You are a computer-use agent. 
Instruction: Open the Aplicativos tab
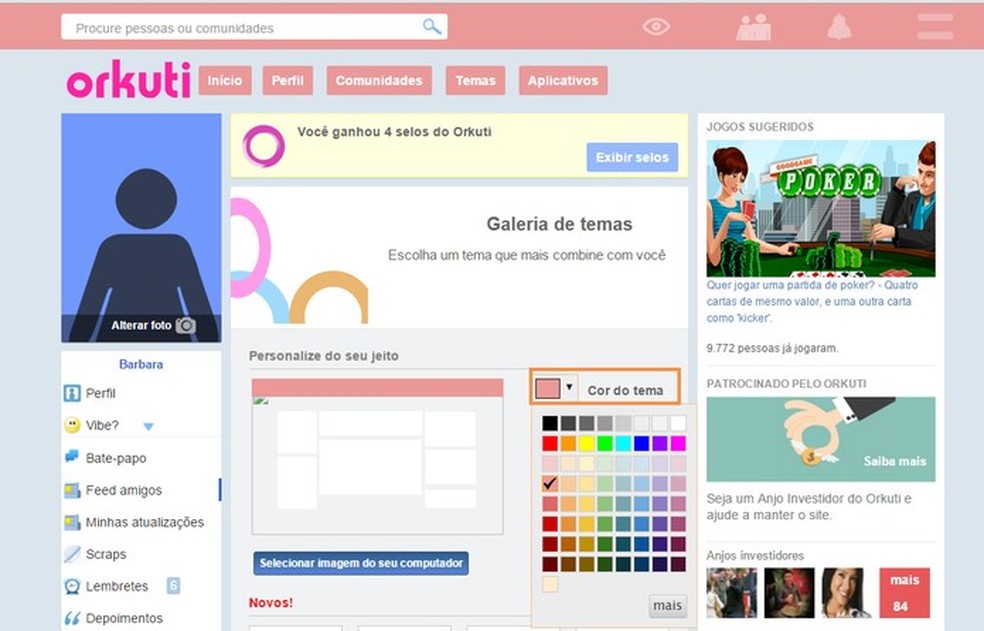coord(563,80)
